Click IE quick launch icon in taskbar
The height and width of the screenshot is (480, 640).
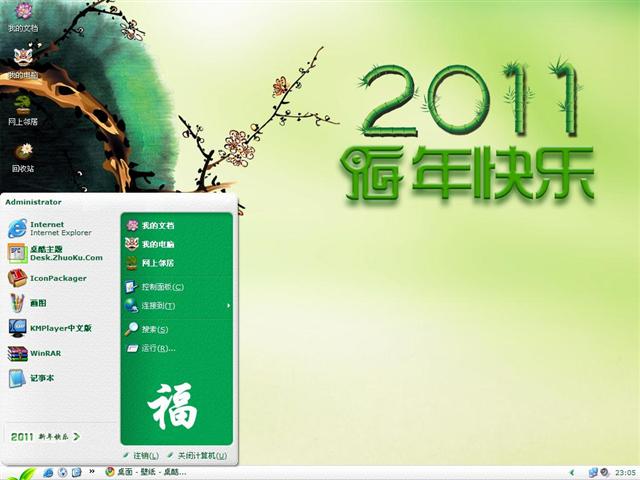(x=48, y=473)
